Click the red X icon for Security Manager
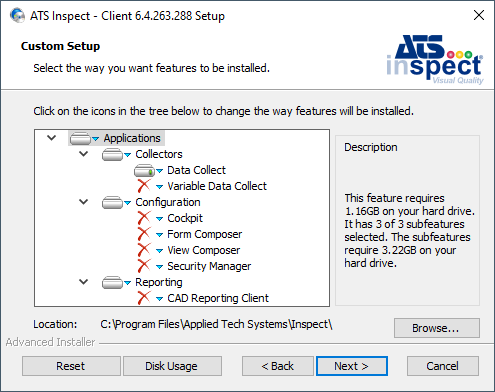 [144, 266]
